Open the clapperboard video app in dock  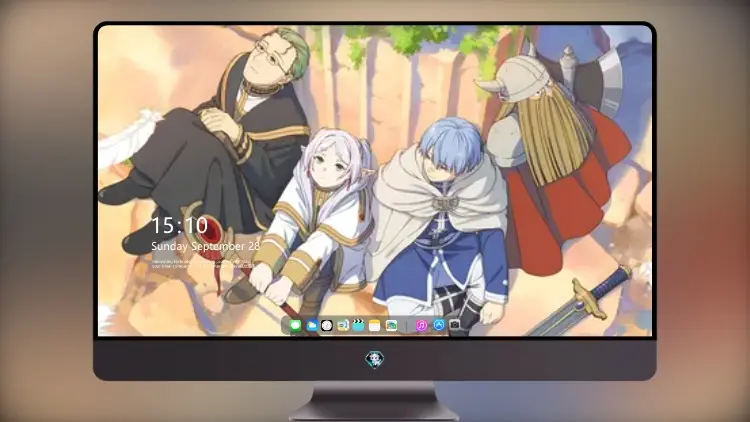pyautogui.click(x=358, y=326)
